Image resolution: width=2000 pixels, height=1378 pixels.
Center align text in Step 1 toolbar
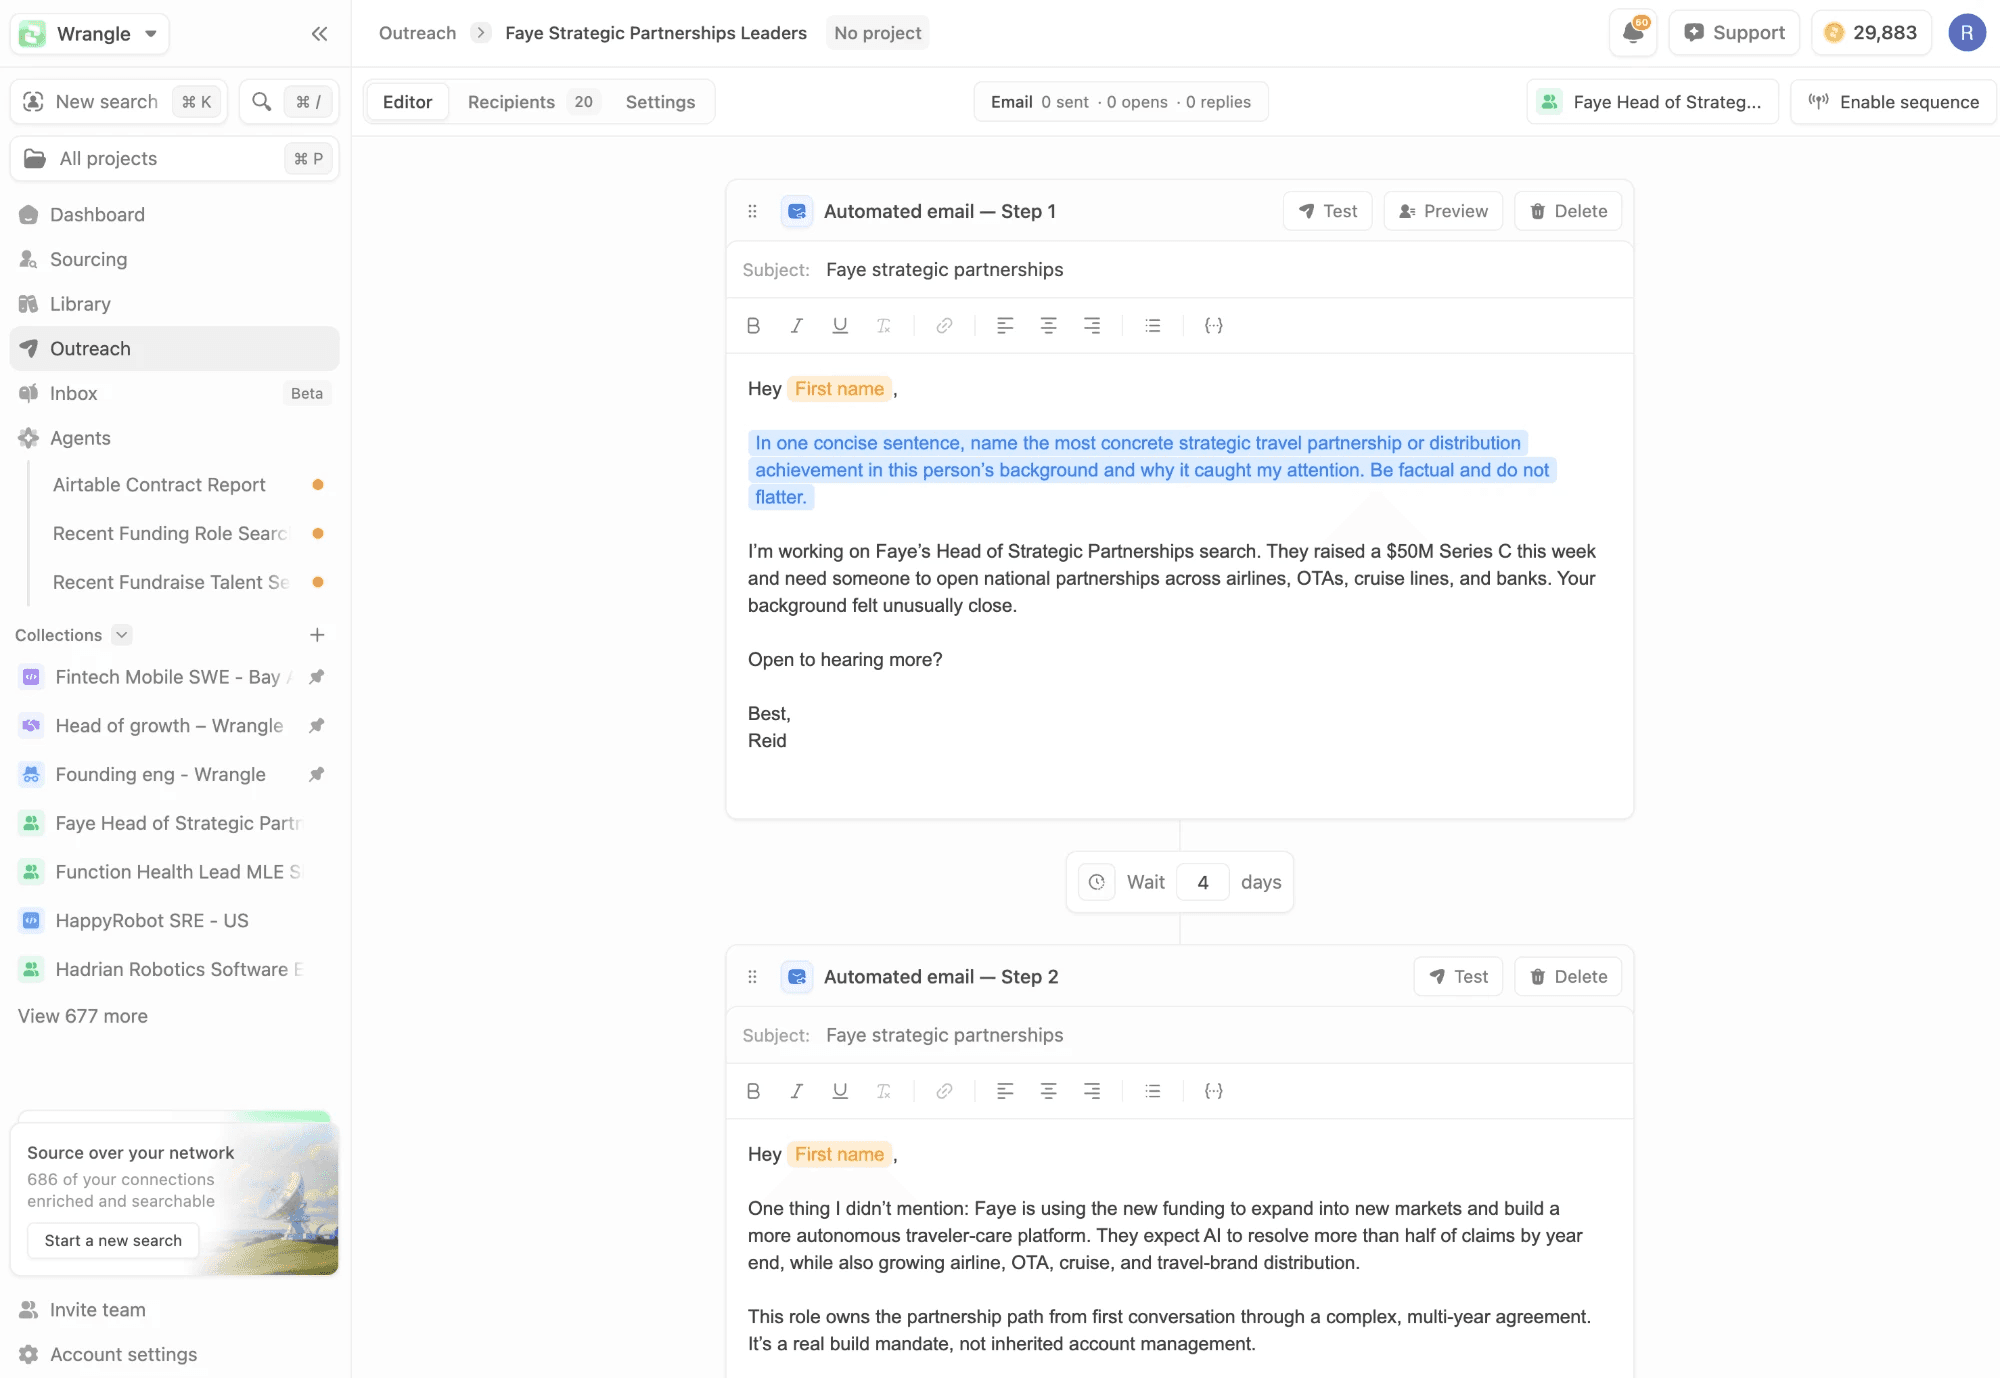(x=1048, y=325)
